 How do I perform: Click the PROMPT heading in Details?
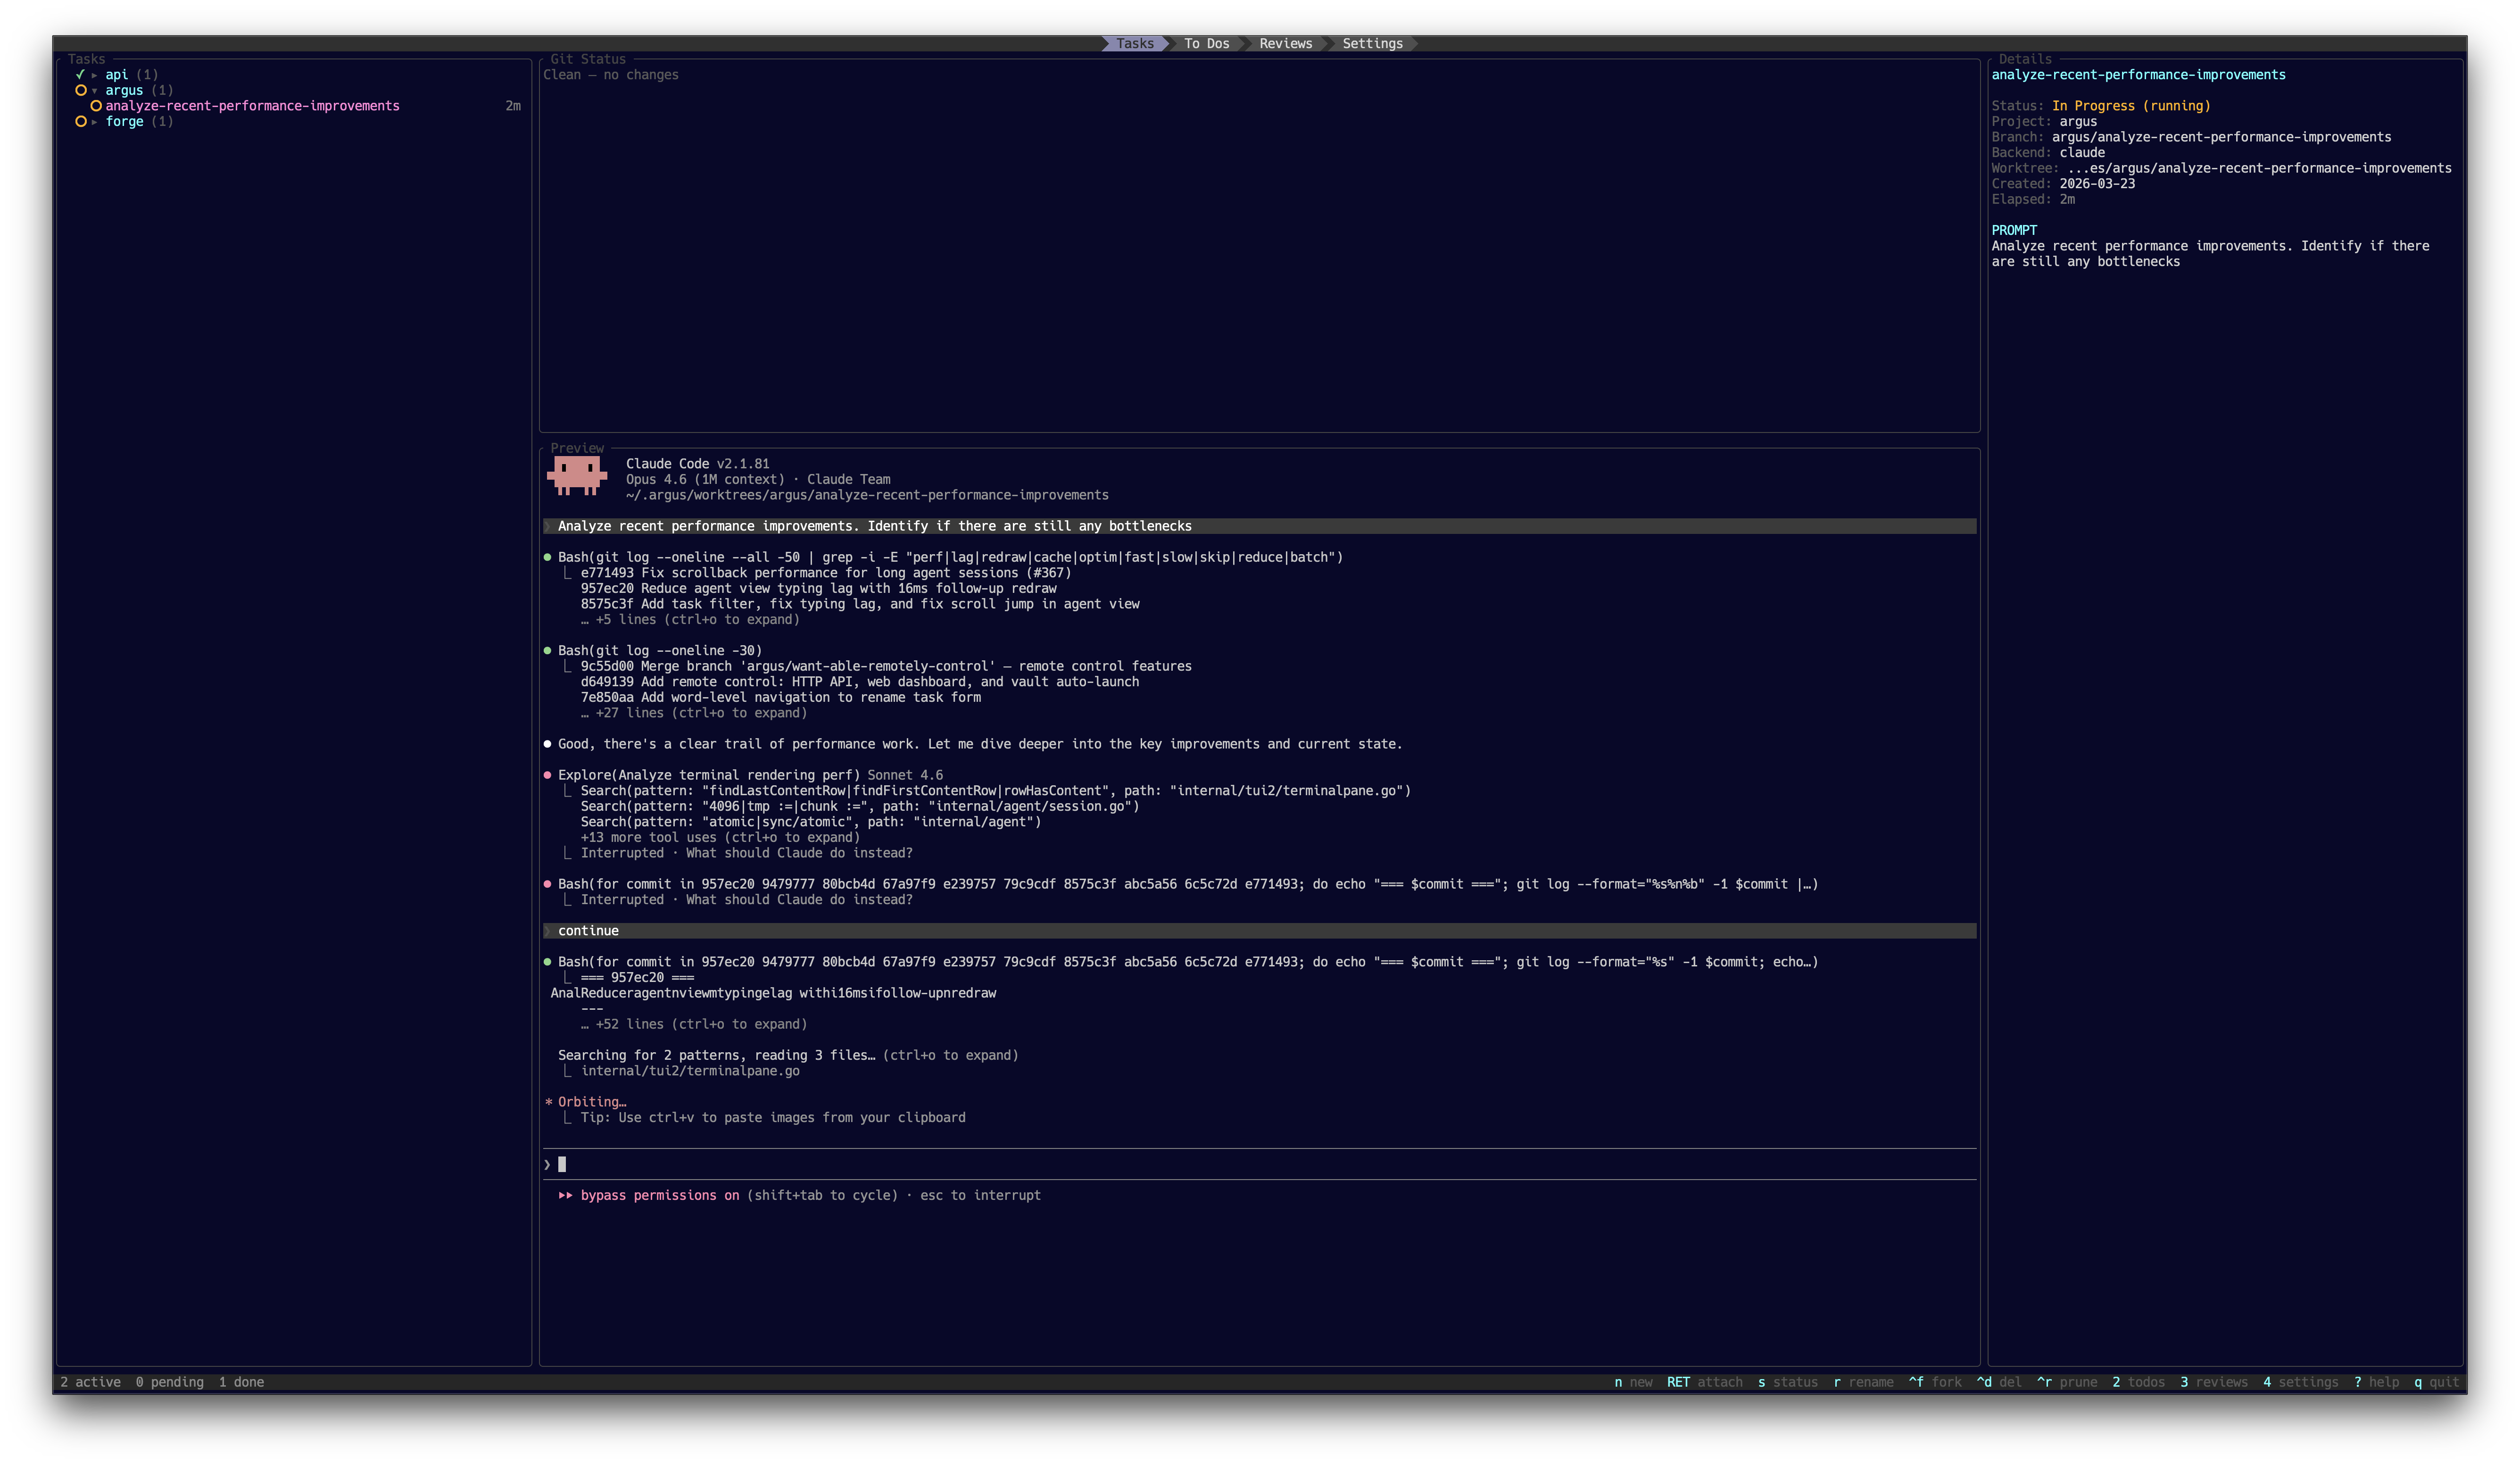click(2014, 230)
